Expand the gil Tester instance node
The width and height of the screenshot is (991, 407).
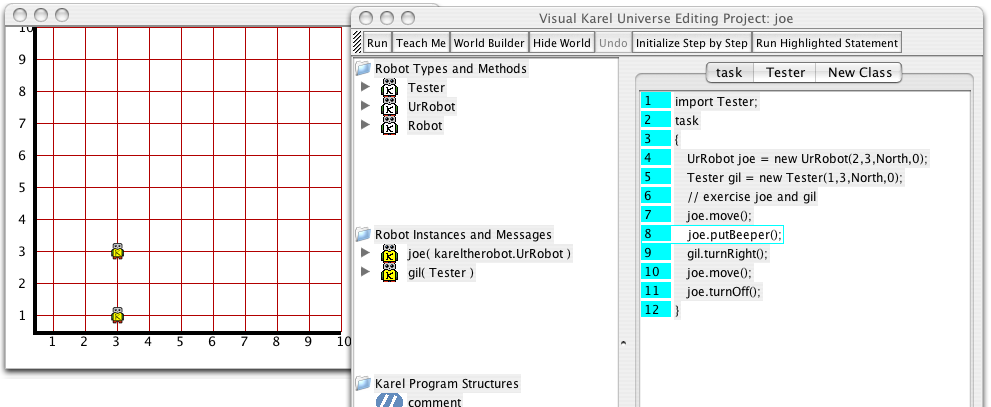(x=367, y=273)
